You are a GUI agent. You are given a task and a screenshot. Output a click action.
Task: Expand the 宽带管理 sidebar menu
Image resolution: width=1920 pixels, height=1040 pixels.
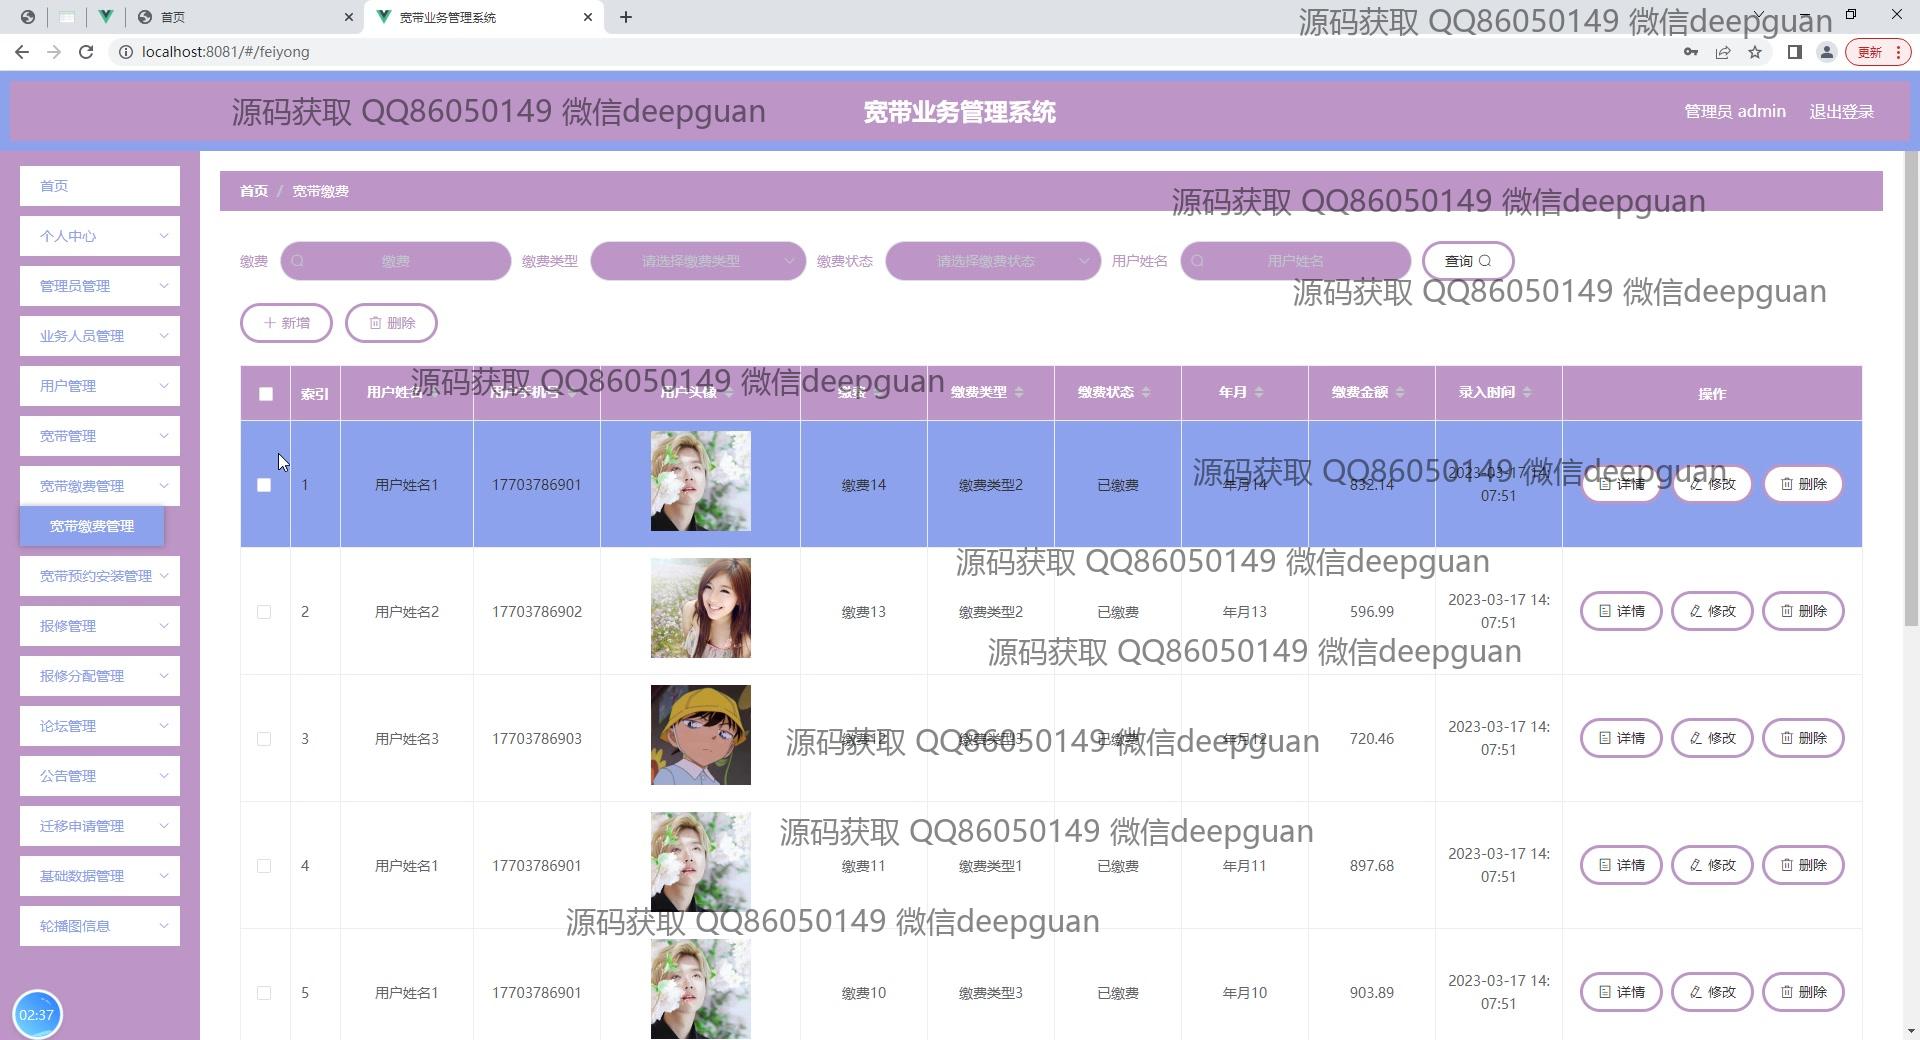(100, 436)
